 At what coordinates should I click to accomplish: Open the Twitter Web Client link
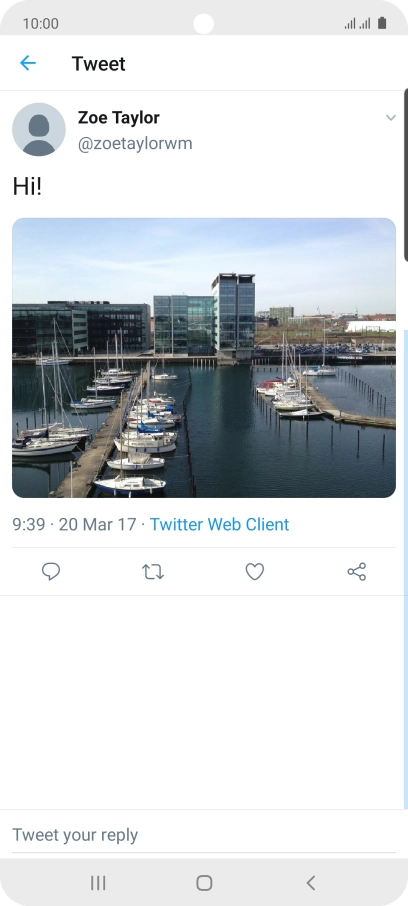[220, 525]
